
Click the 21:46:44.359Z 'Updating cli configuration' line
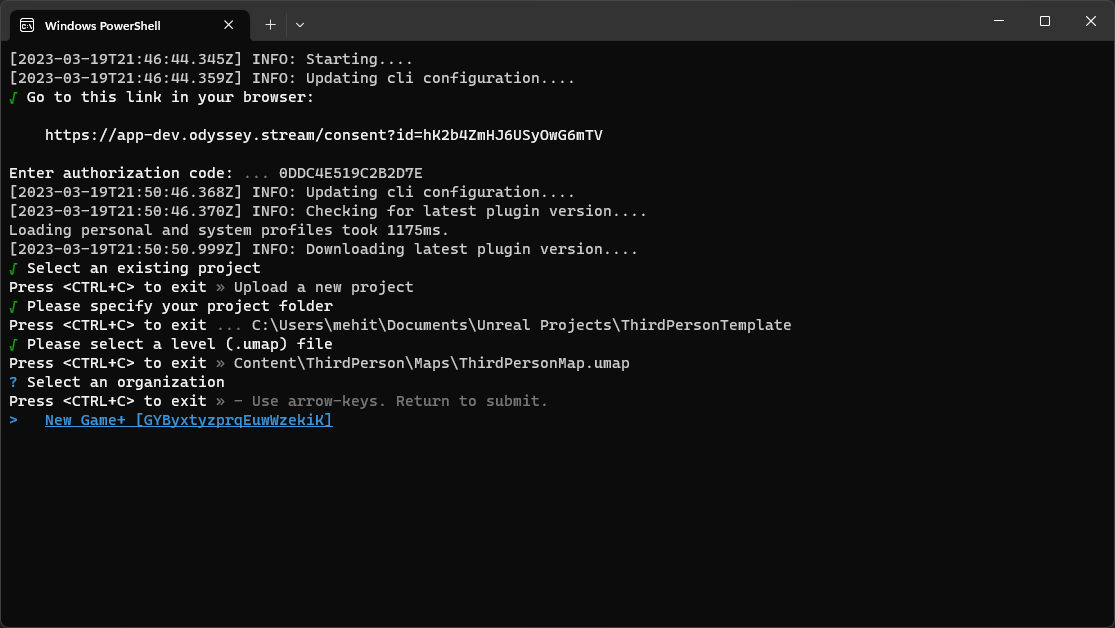(x=292, y=78)
